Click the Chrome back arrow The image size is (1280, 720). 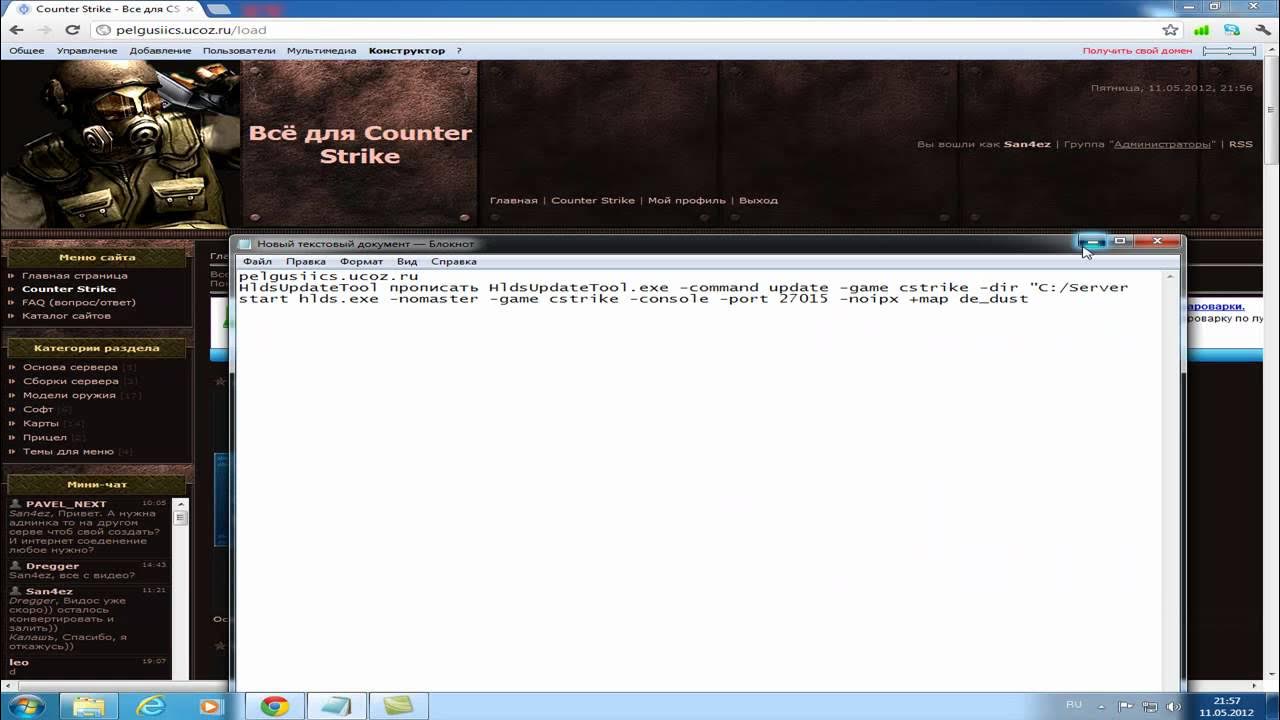(x=16, y=30)
